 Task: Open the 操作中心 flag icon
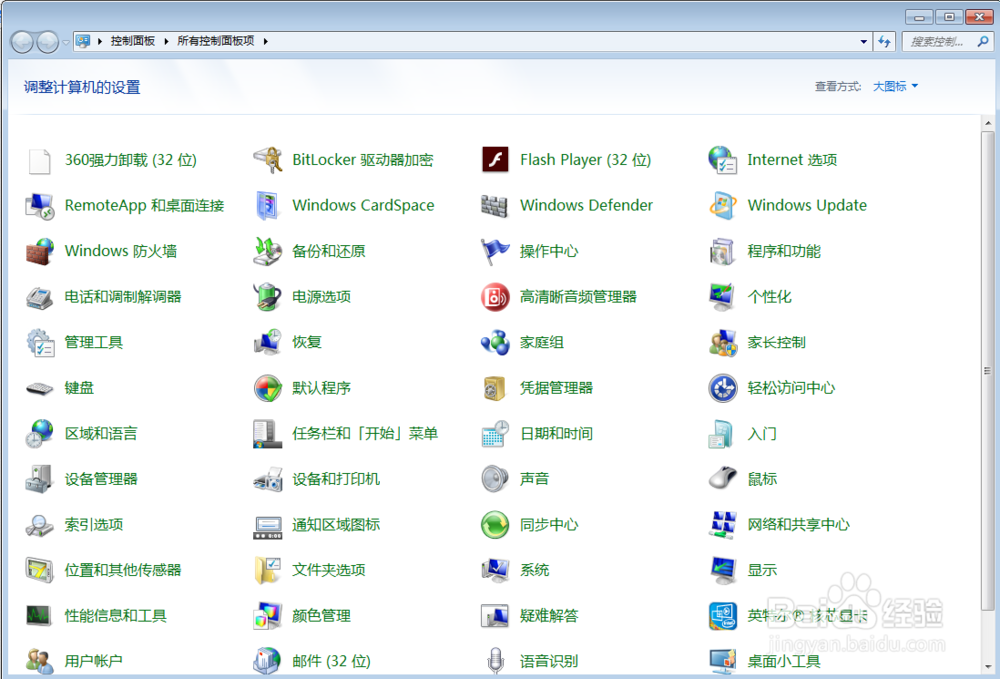[x=495, y=251]
